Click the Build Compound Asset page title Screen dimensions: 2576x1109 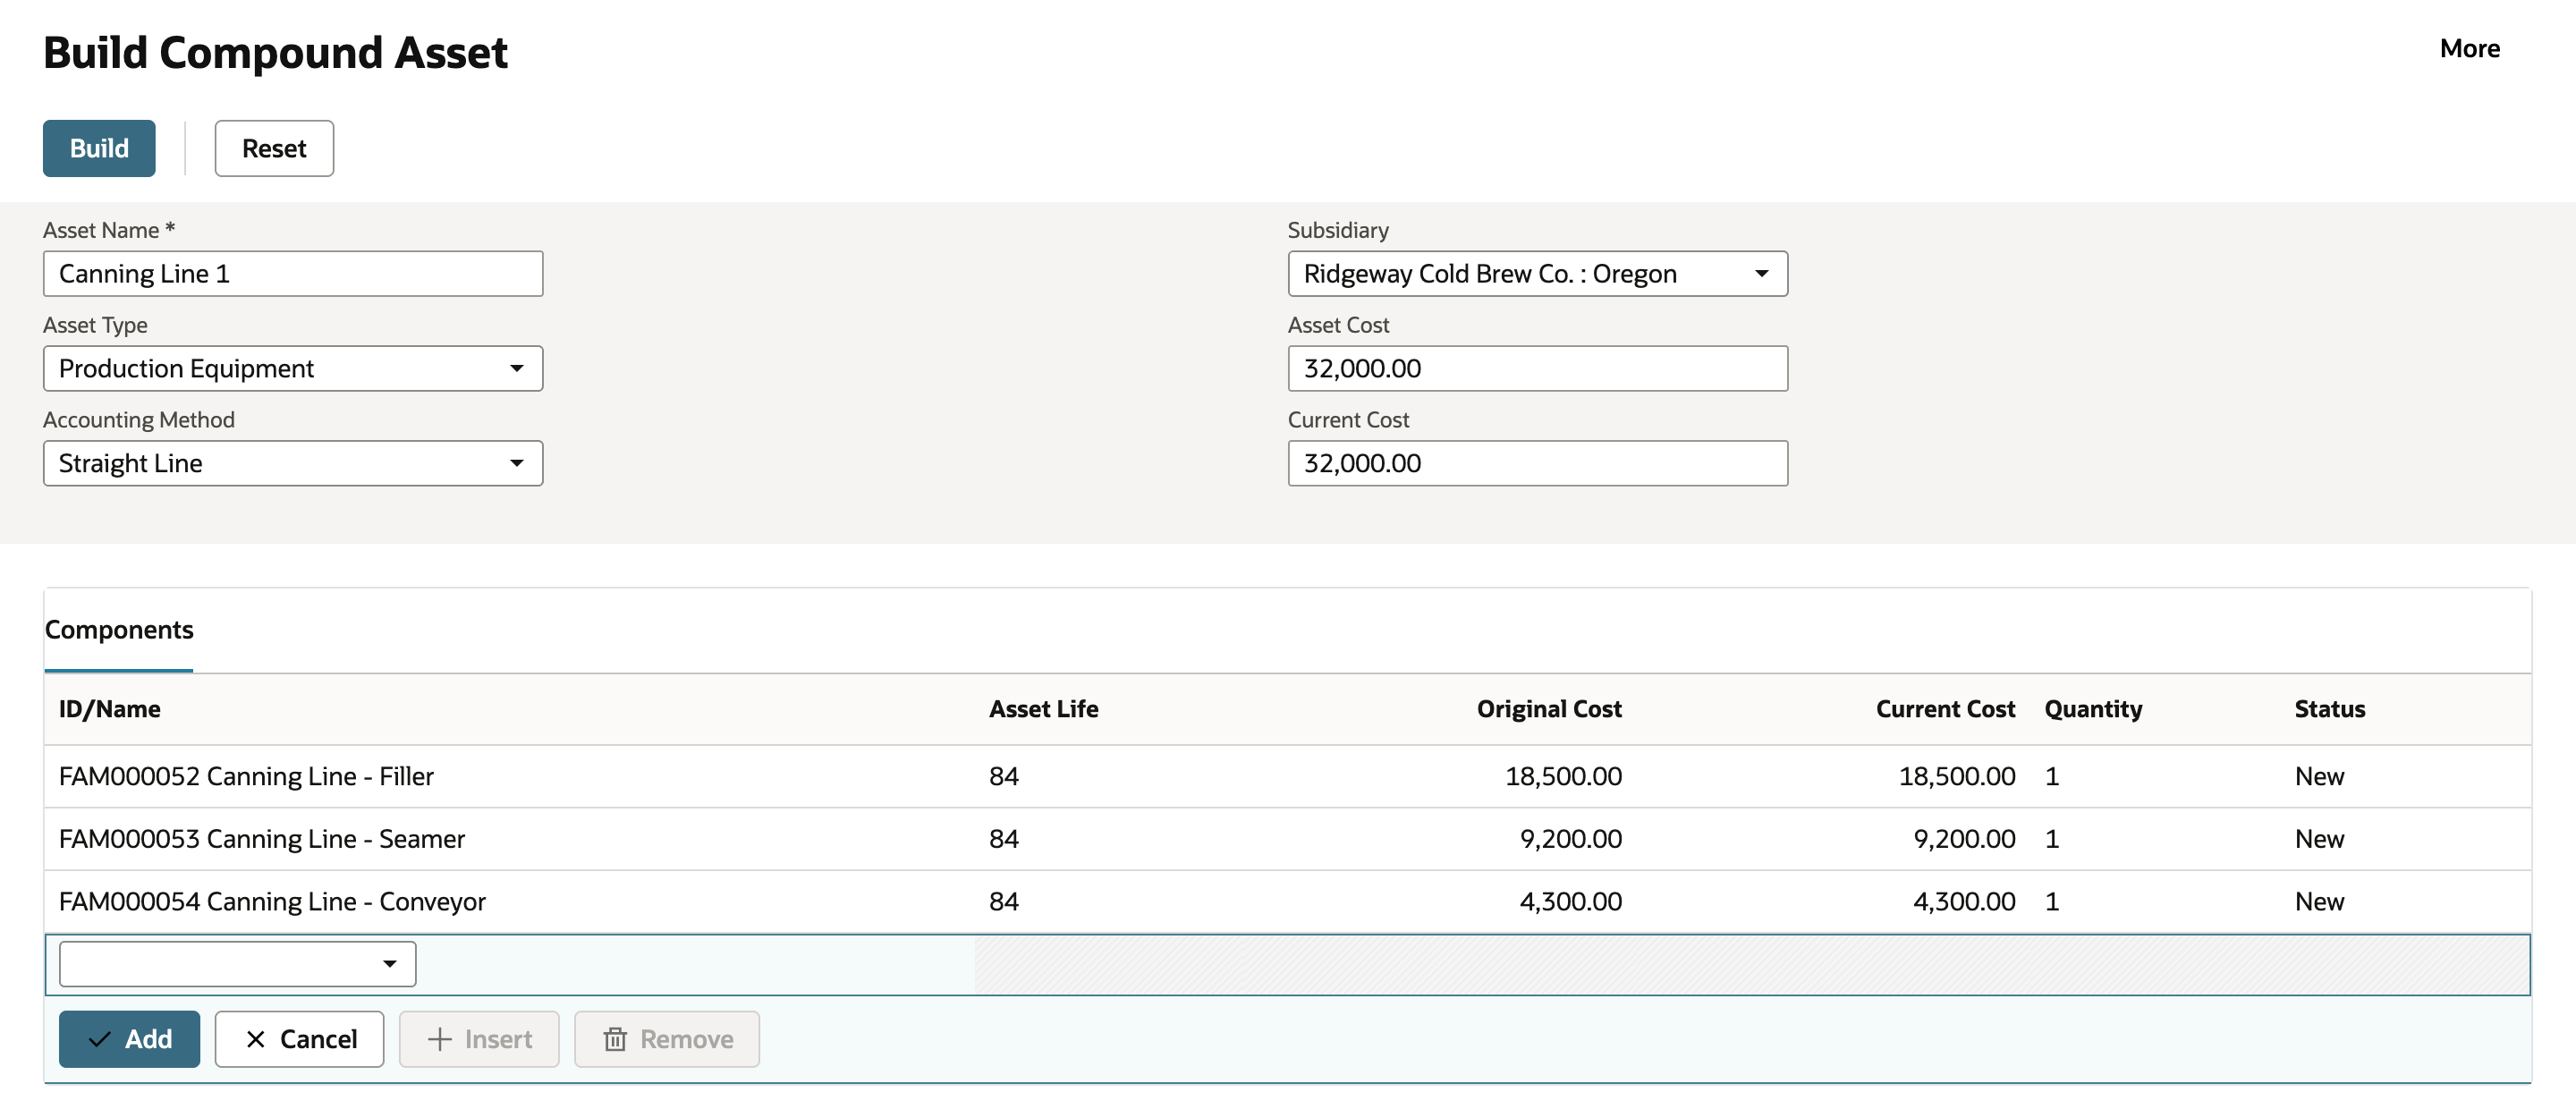(275, 52)
